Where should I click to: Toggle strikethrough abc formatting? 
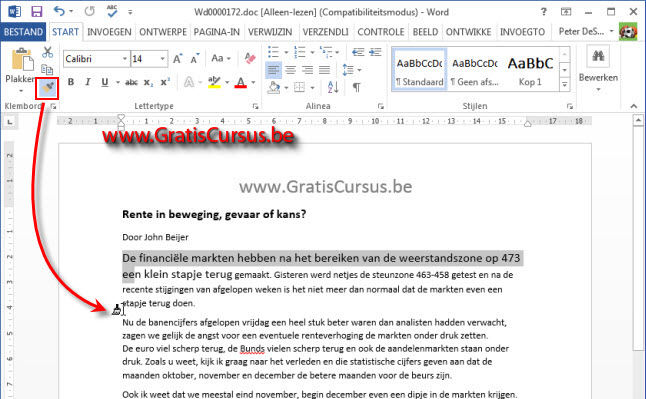click(131, 82)
